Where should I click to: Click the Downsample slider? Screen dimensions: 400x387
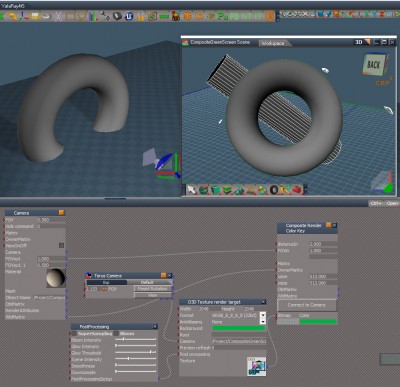pos(136,372)
